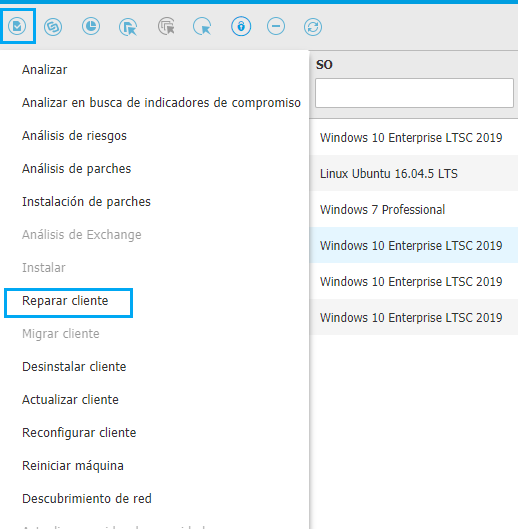Click the grayed Migrar cliente entry

coord(61,334)
